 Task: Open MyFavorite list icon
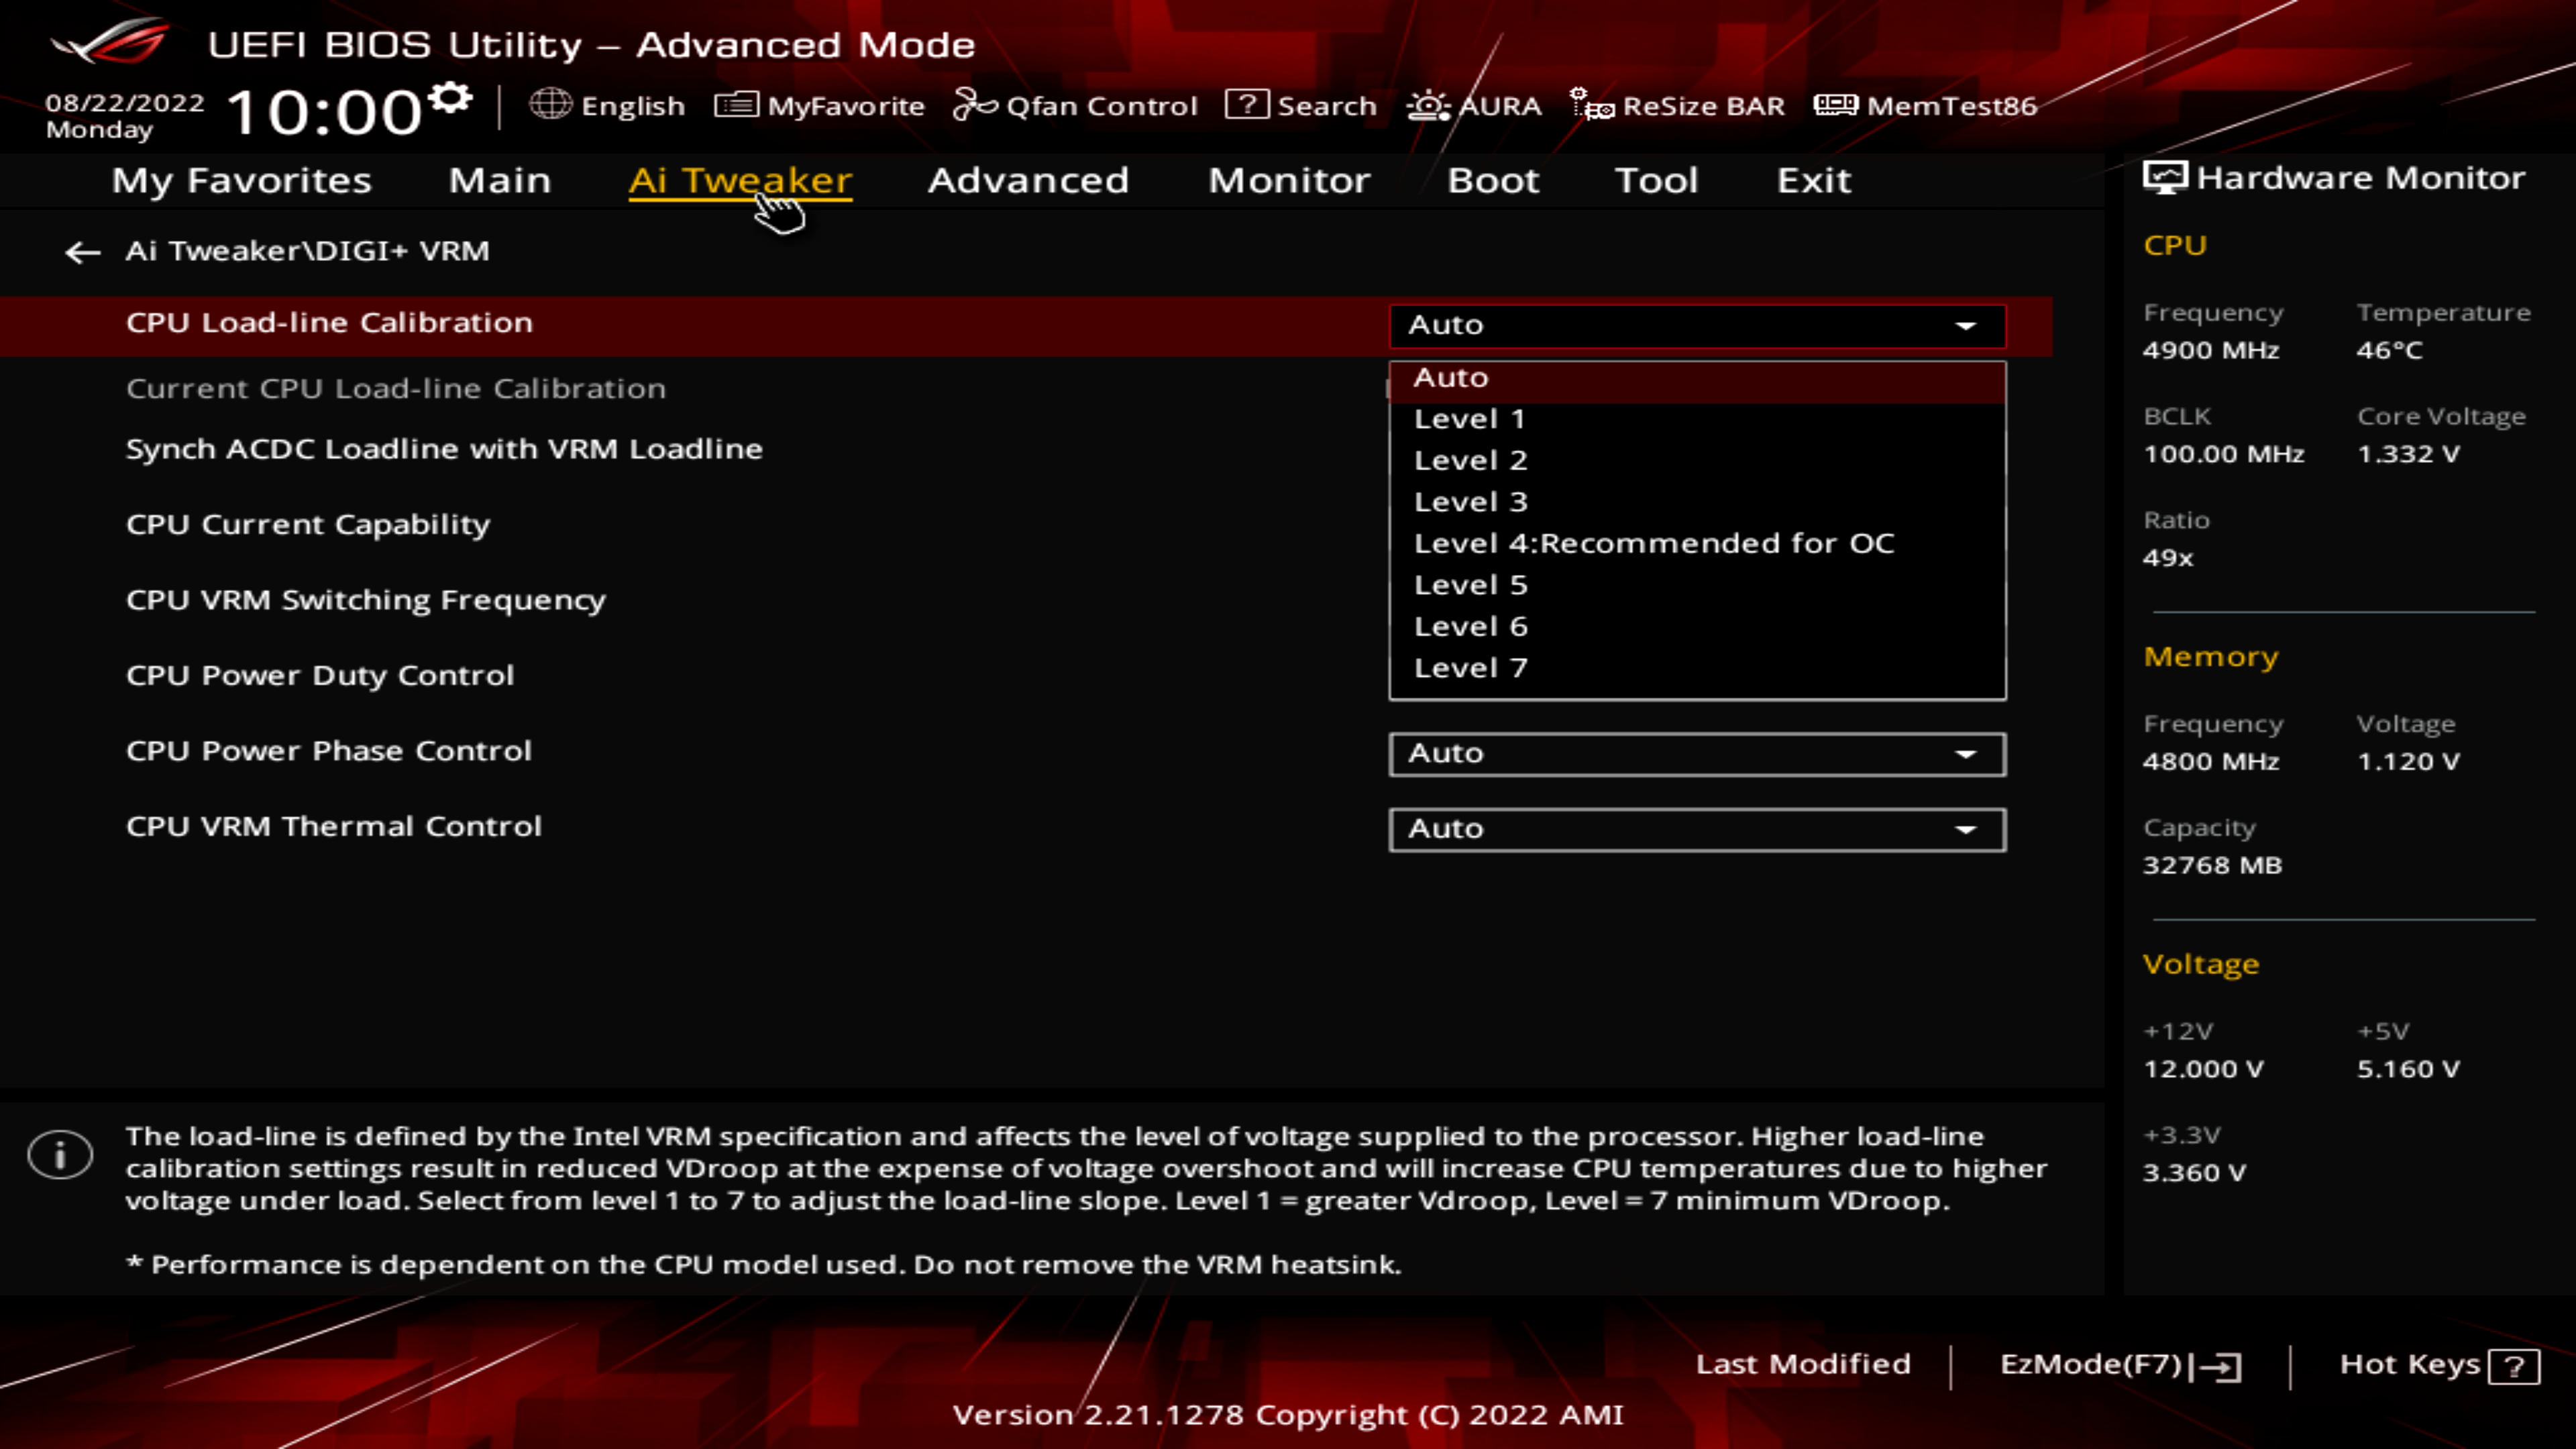click(x=736, y=104)
